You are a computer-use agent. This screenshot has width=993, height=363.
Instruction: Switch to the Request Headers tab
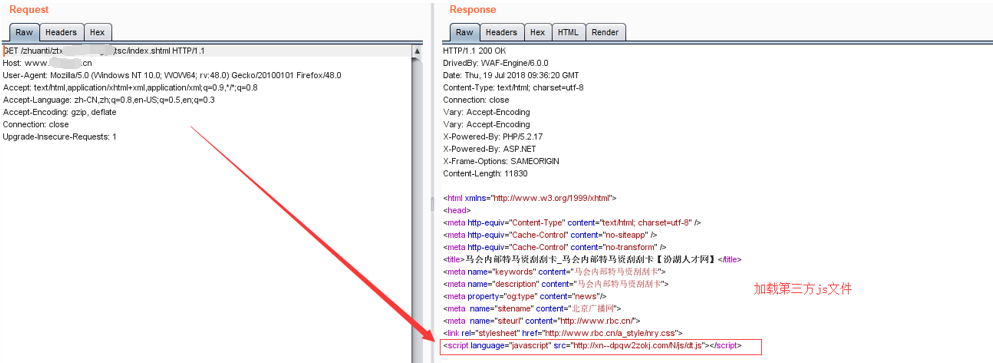click(61, 32)
